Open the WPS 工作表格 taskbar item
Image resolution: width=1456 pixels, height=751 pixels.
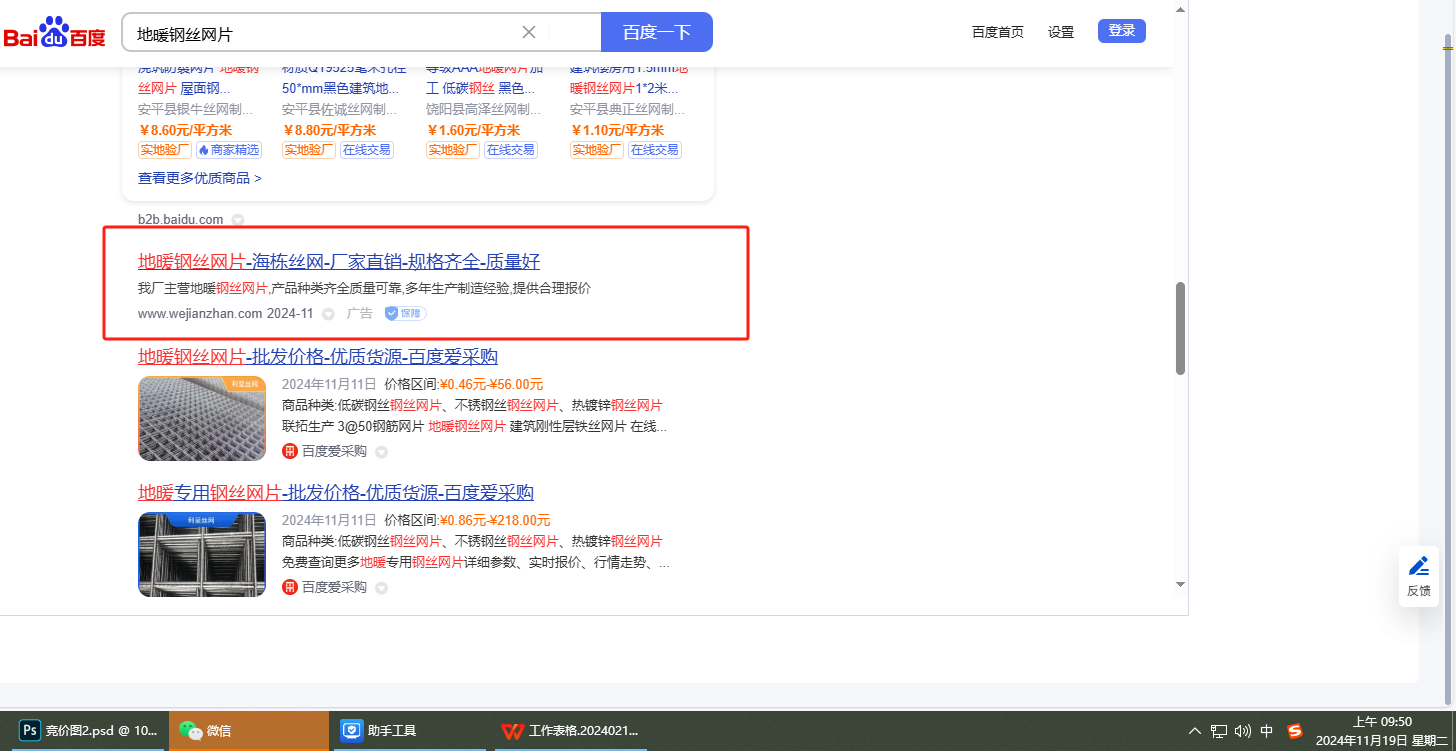[570, 731]
